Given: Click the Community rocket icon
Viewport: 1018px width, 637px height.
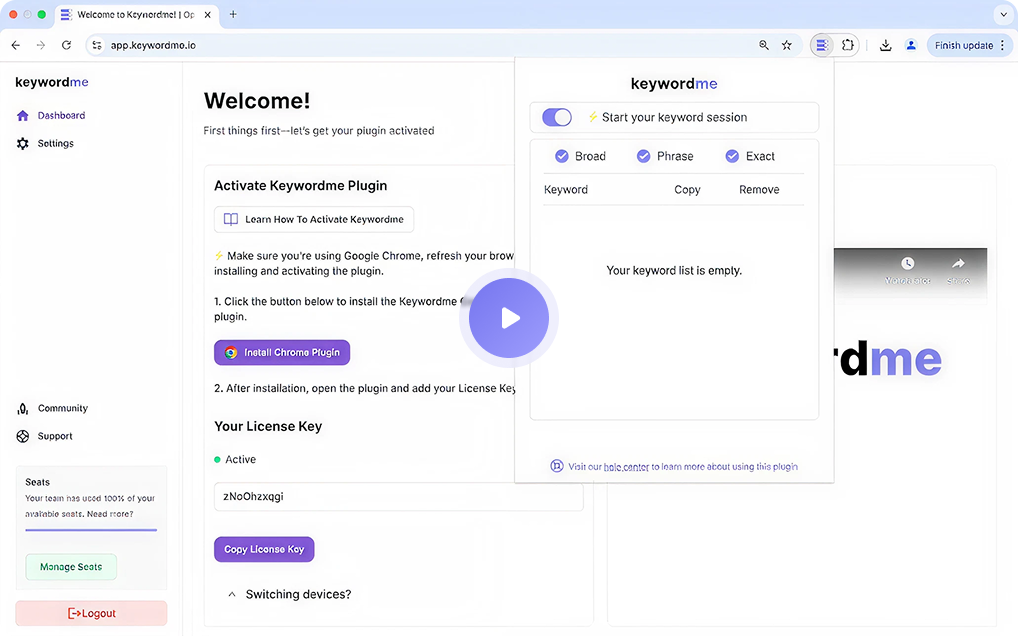Looking at the screenshot, I should click(x=23, y=408).
